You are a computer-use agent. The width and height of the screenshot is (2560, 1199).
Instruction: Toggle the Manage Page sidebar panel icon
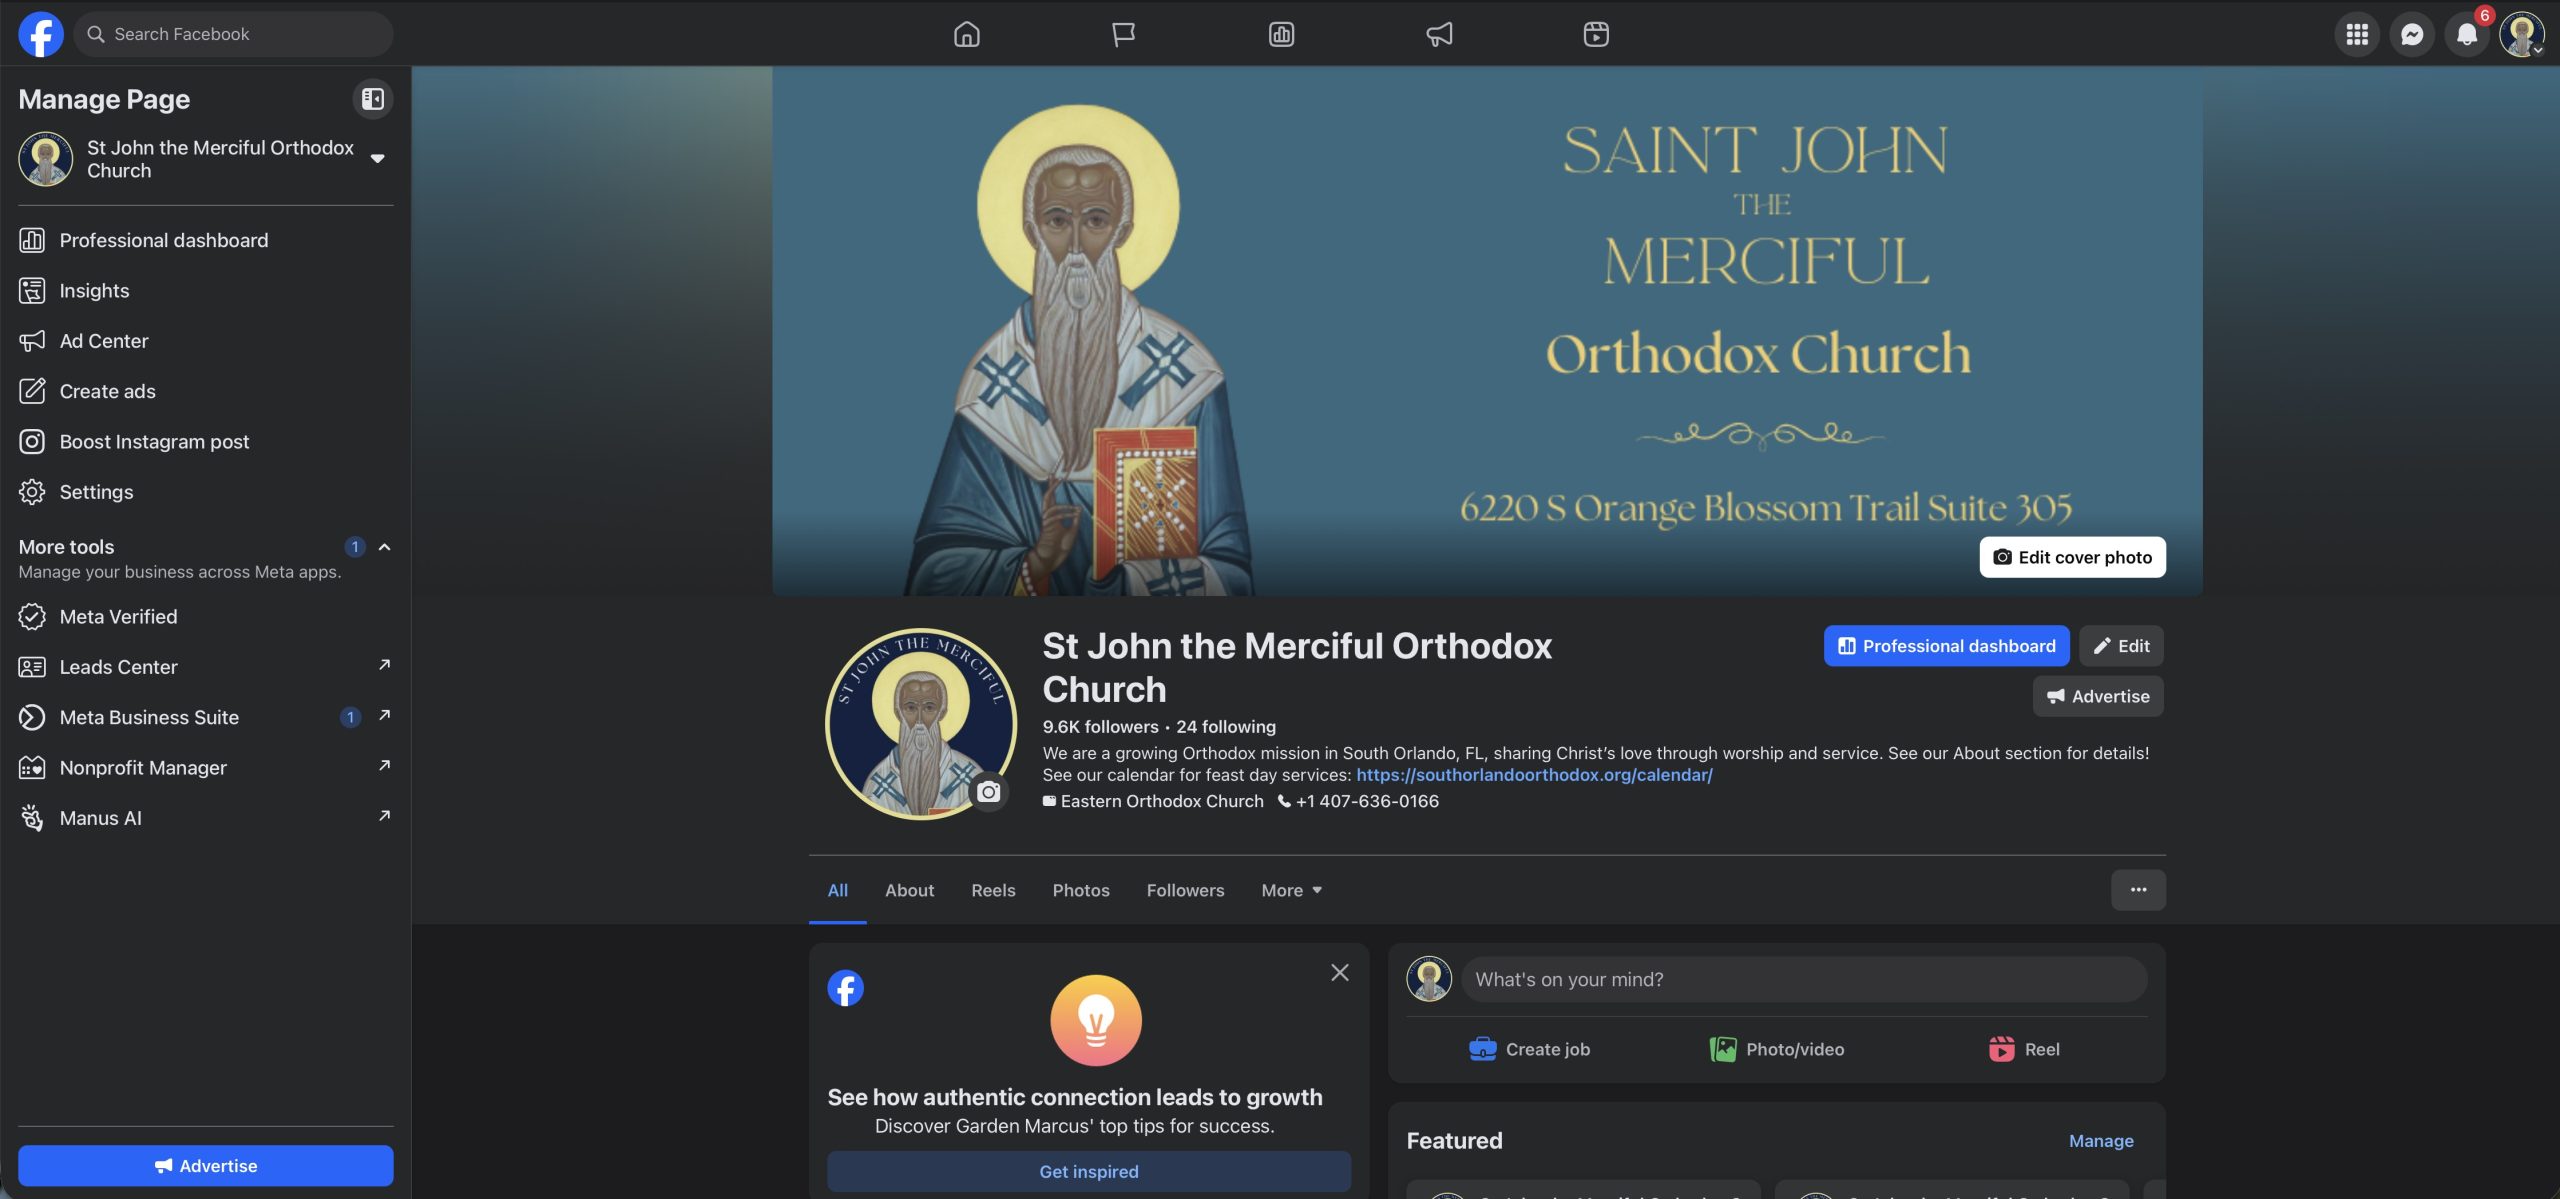click(x=372, y=99)
